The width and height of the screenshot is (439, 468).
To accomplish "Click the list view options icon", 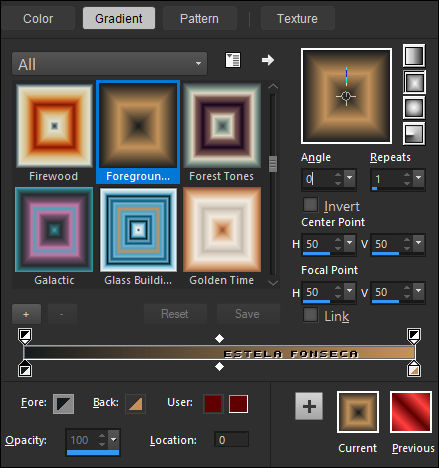I will [232, 60].
